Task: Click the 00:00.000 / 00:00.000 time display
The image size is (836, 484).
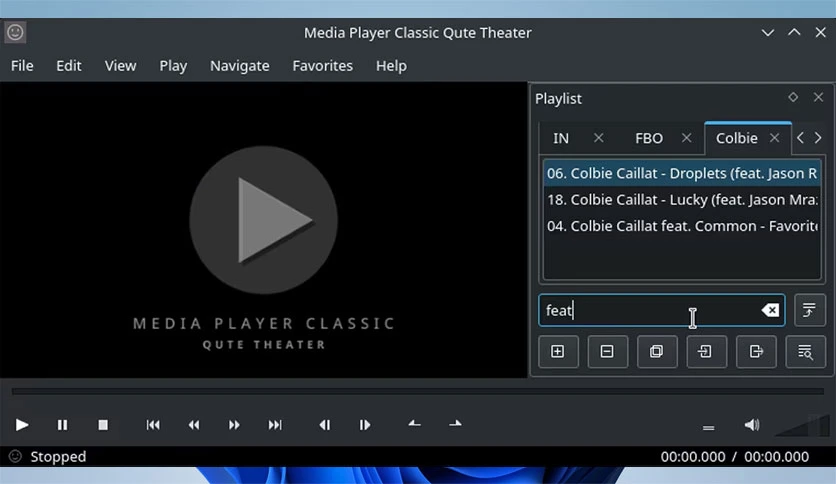Action: 735,457
